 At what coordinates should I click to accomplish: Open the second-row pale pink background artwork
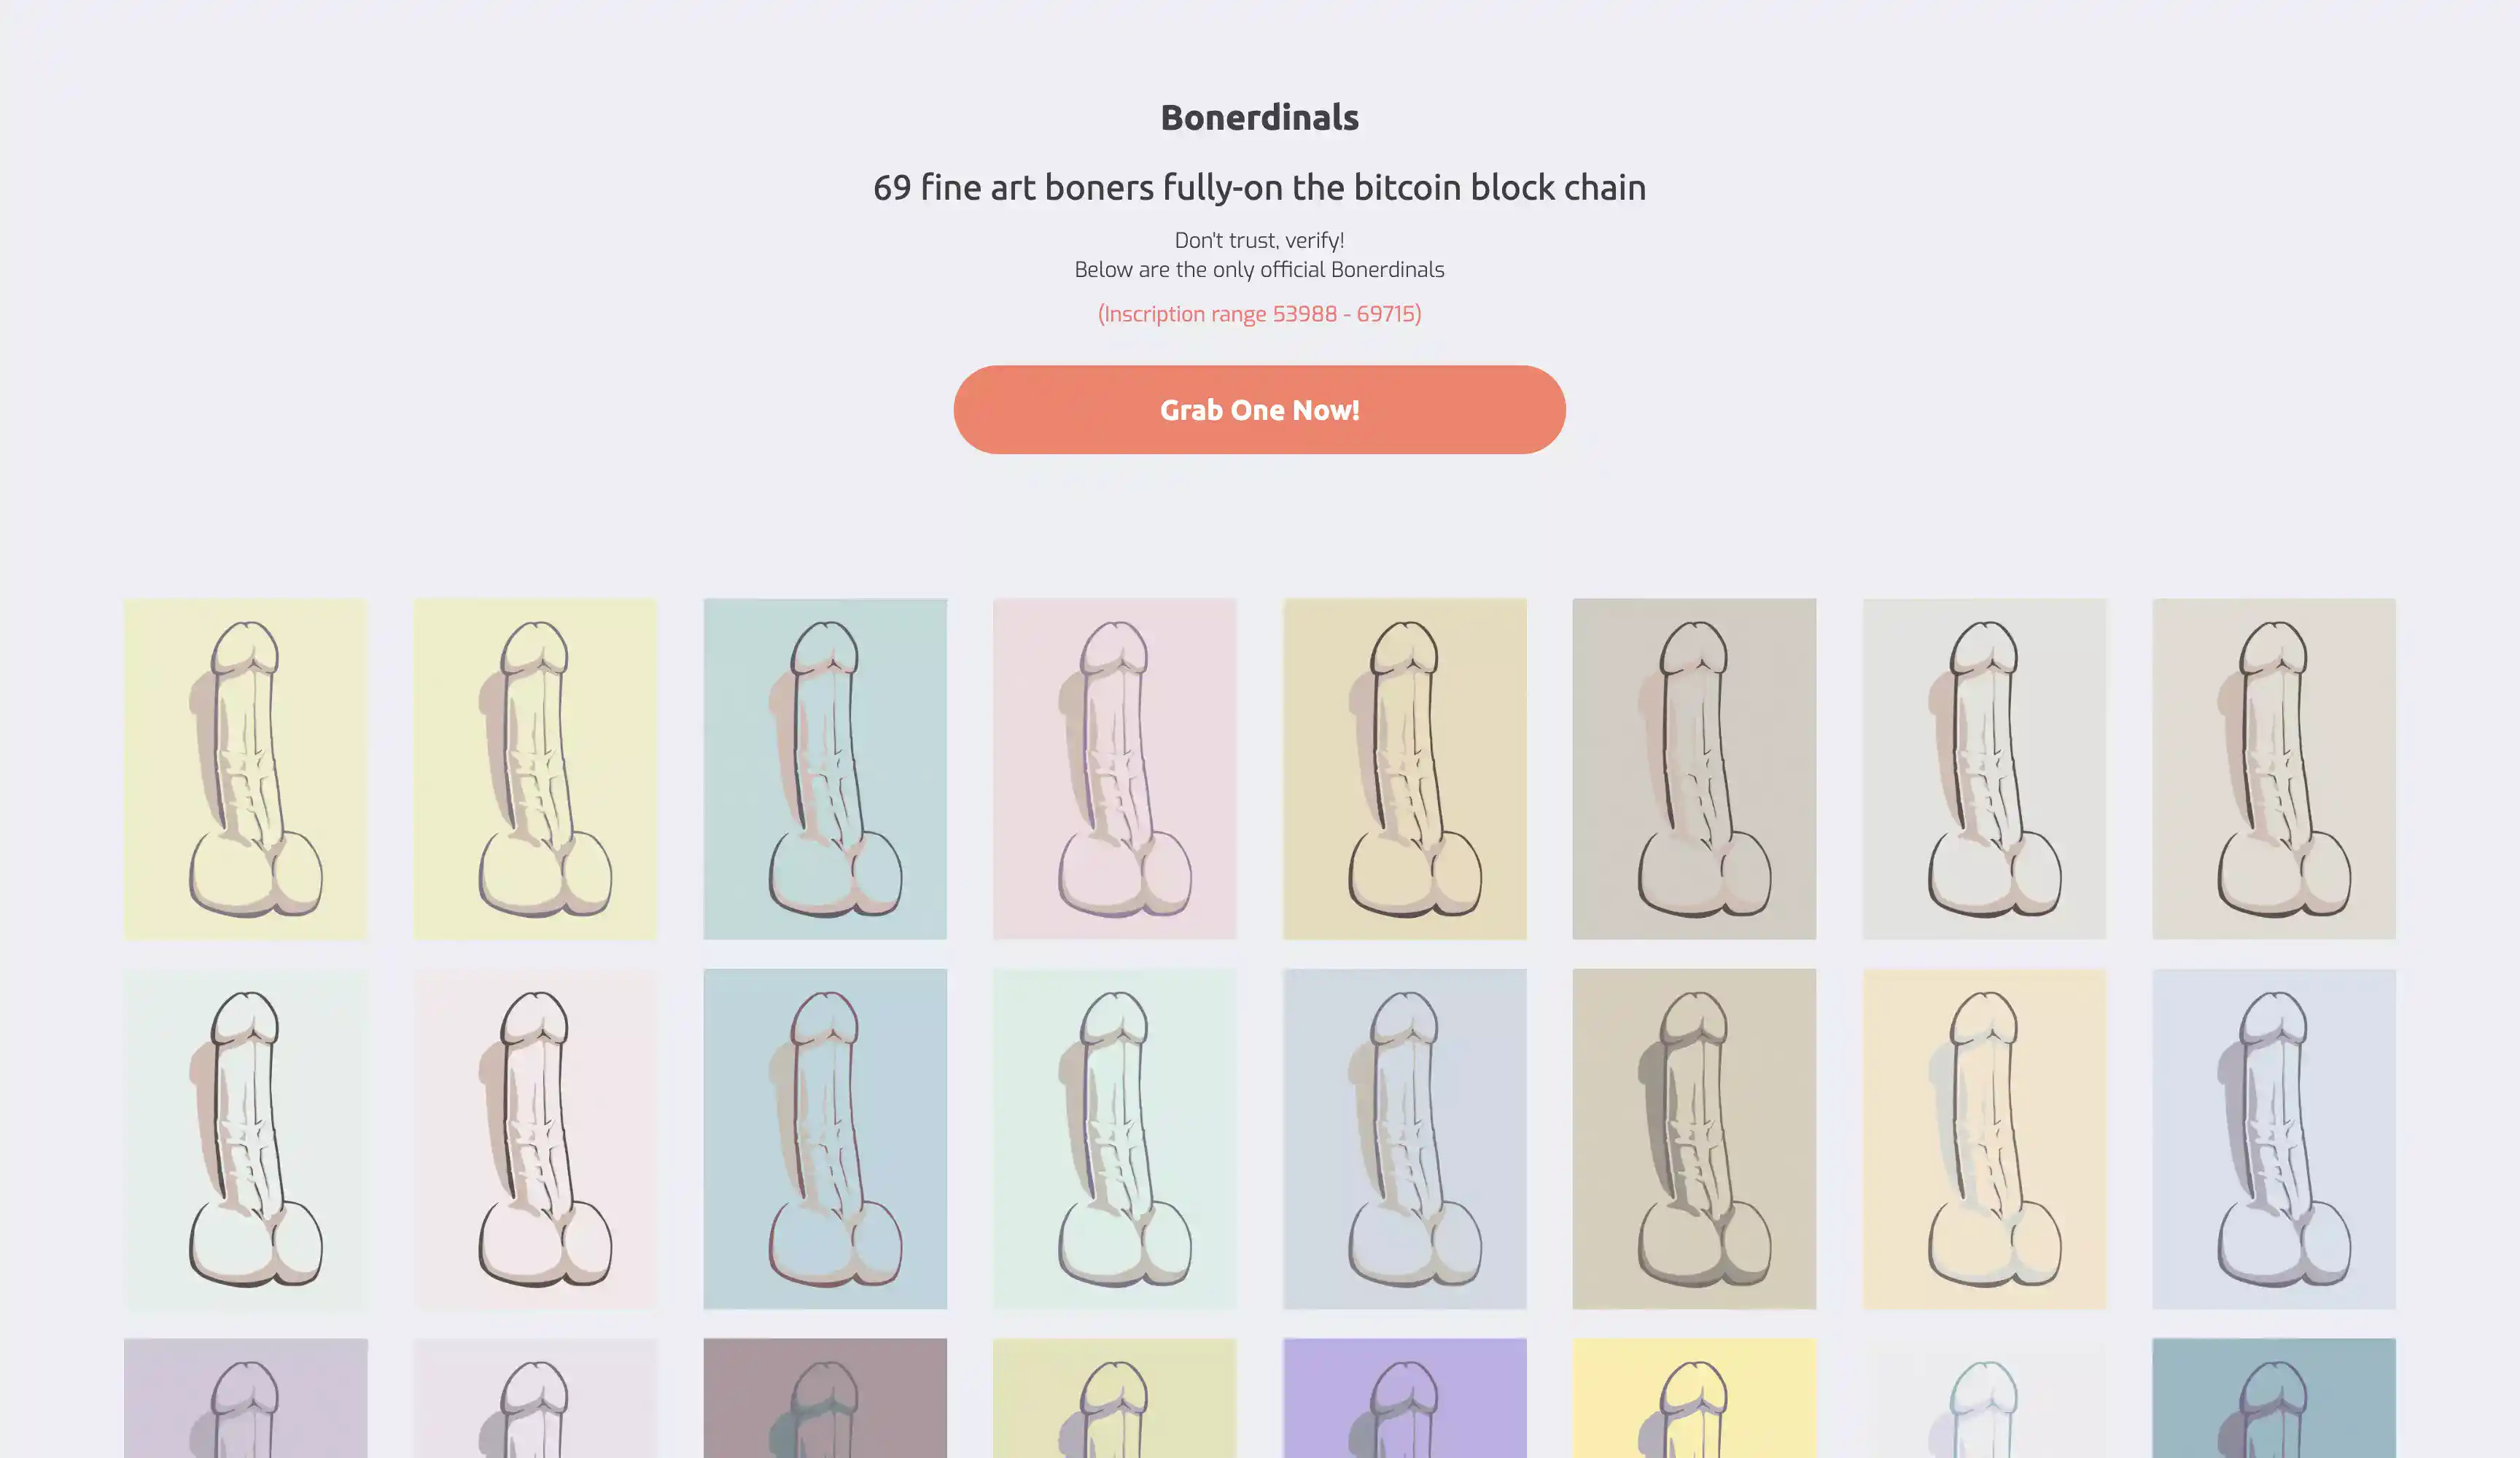(535, 1138)
